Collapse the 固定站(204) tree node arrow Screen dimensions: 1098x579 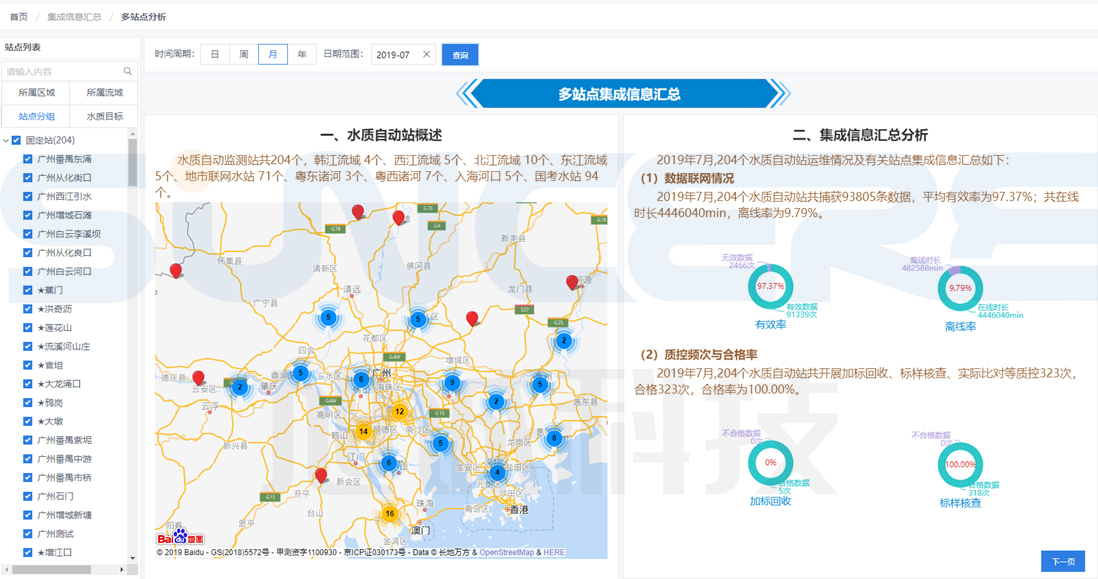[6, 141]
